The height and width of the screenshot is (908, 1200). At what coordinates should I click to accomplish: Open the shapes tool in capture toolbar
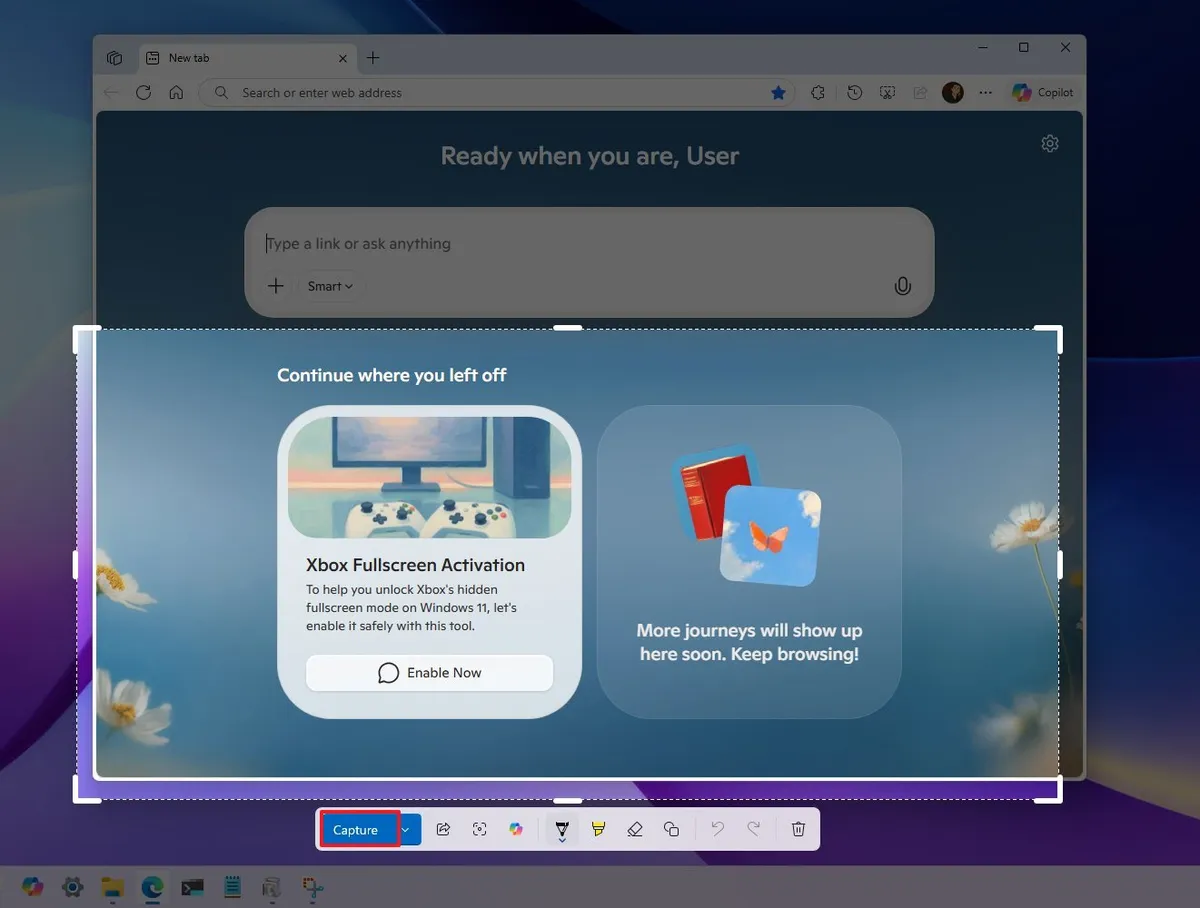click(x=672, y=829)
